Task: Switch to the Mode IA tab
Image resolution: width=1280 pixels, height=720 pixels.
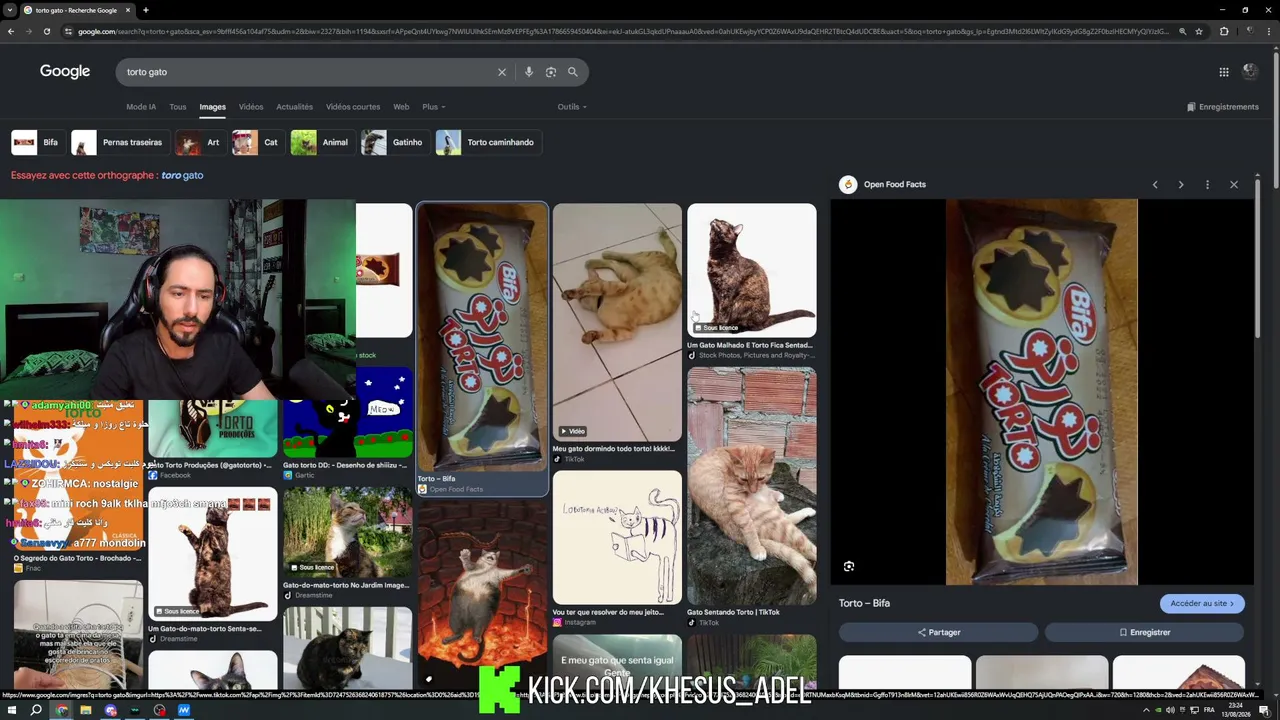Action: point(141,107)
